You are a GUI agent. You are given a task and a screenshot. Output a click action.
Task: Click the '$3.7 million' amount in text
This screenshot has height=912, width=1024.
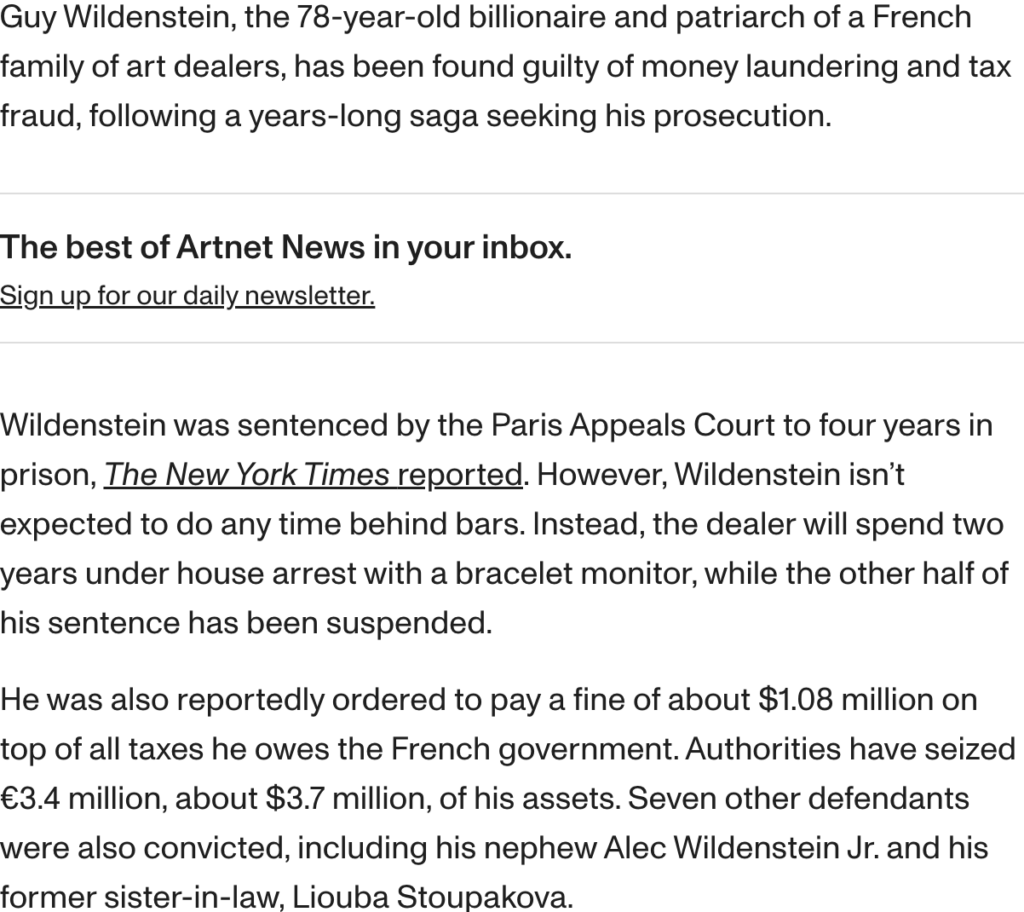coord(347,798)
